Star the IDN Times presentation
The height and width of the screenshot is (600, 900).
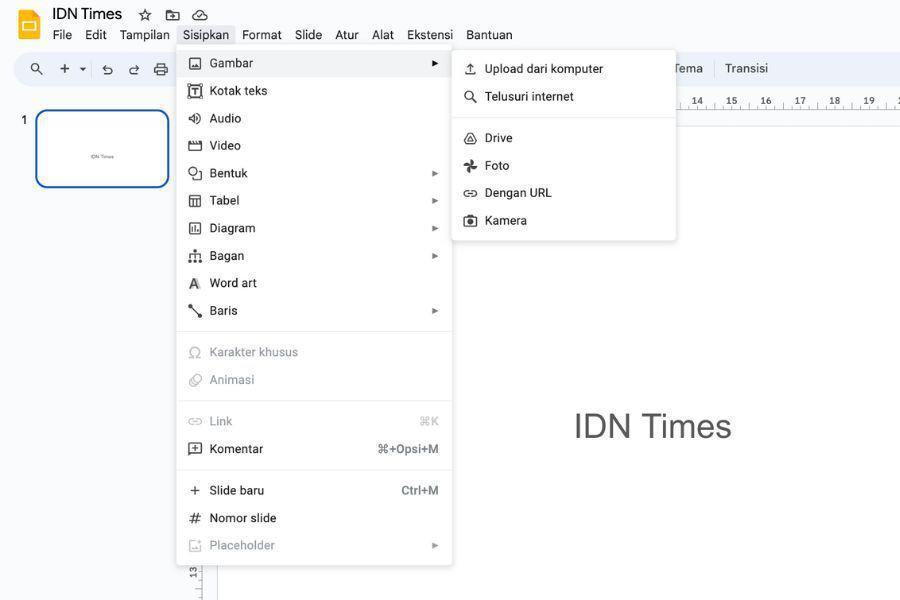click(x=145, y=15)
